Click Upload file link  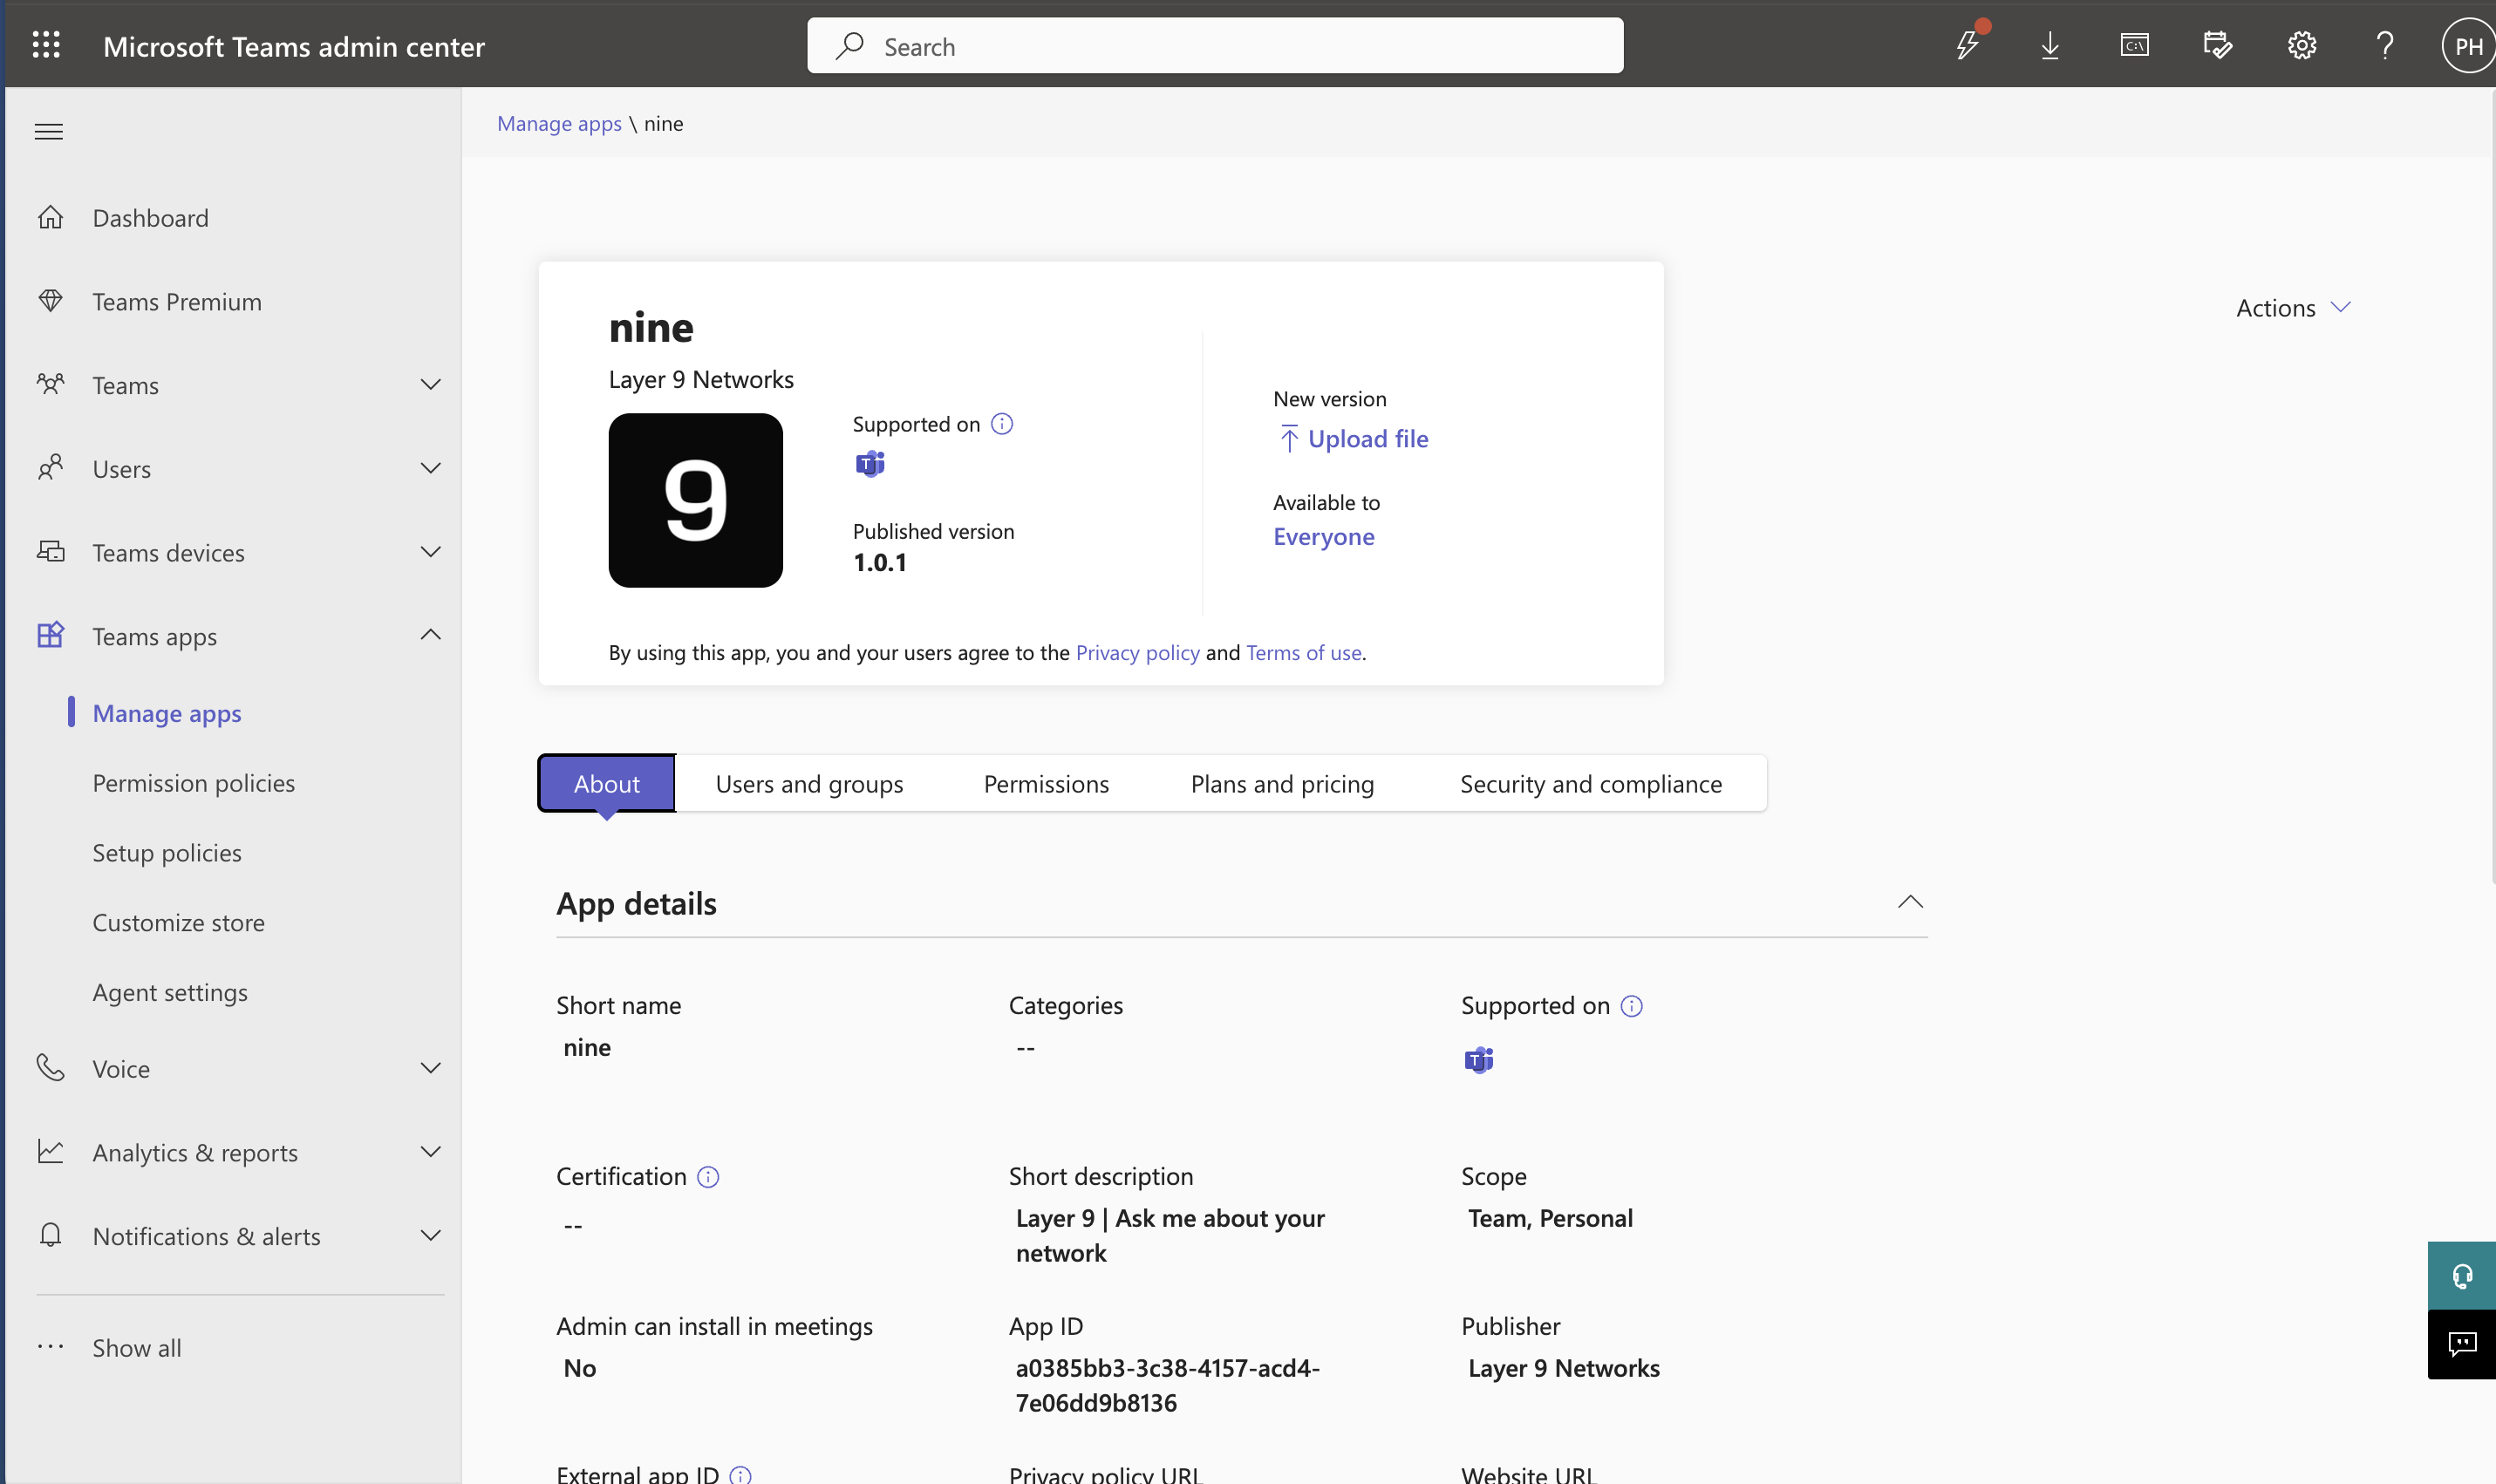[1354, 438]
